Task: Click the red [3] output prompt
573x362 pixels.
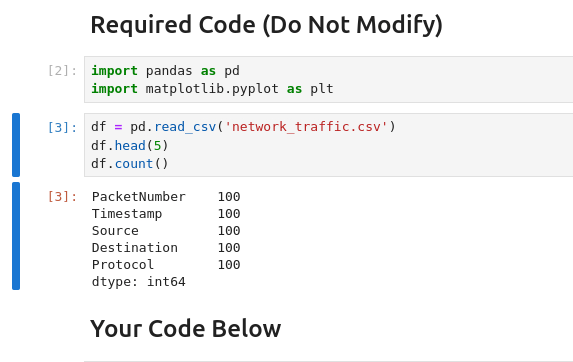Action: pos(62,197)
